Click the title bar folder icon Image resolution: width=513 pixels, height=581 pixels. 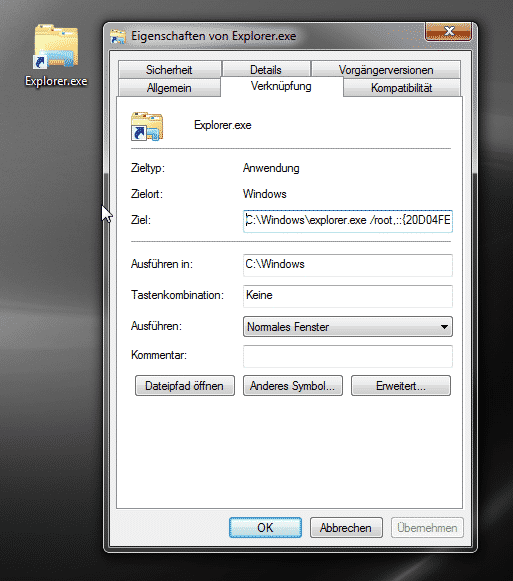(x=118, y=37)
